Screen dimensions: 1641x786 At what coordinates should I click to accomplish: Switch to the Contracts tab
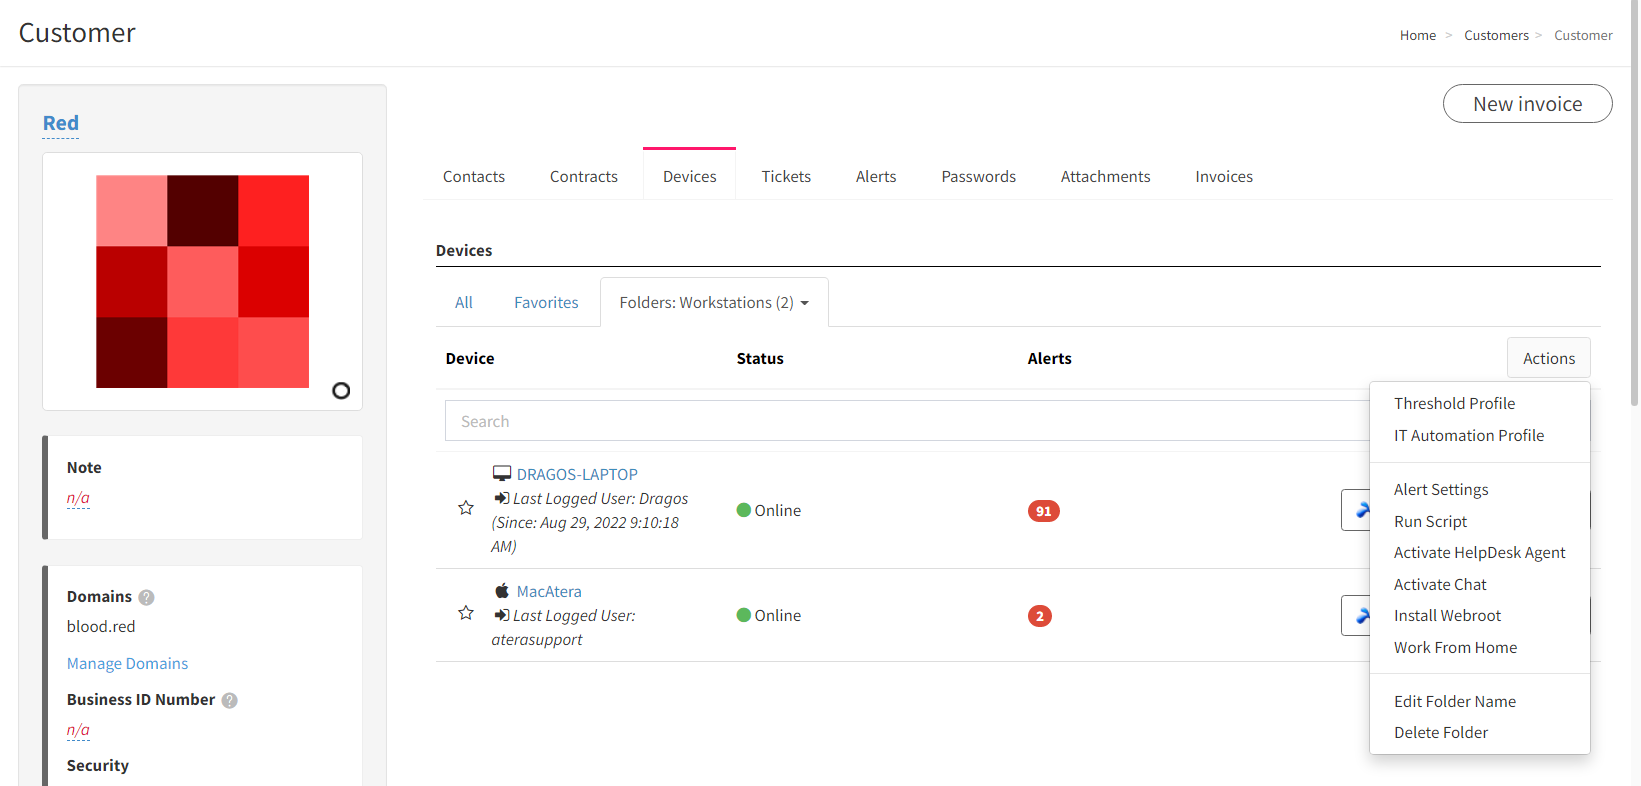pos(584,176)
